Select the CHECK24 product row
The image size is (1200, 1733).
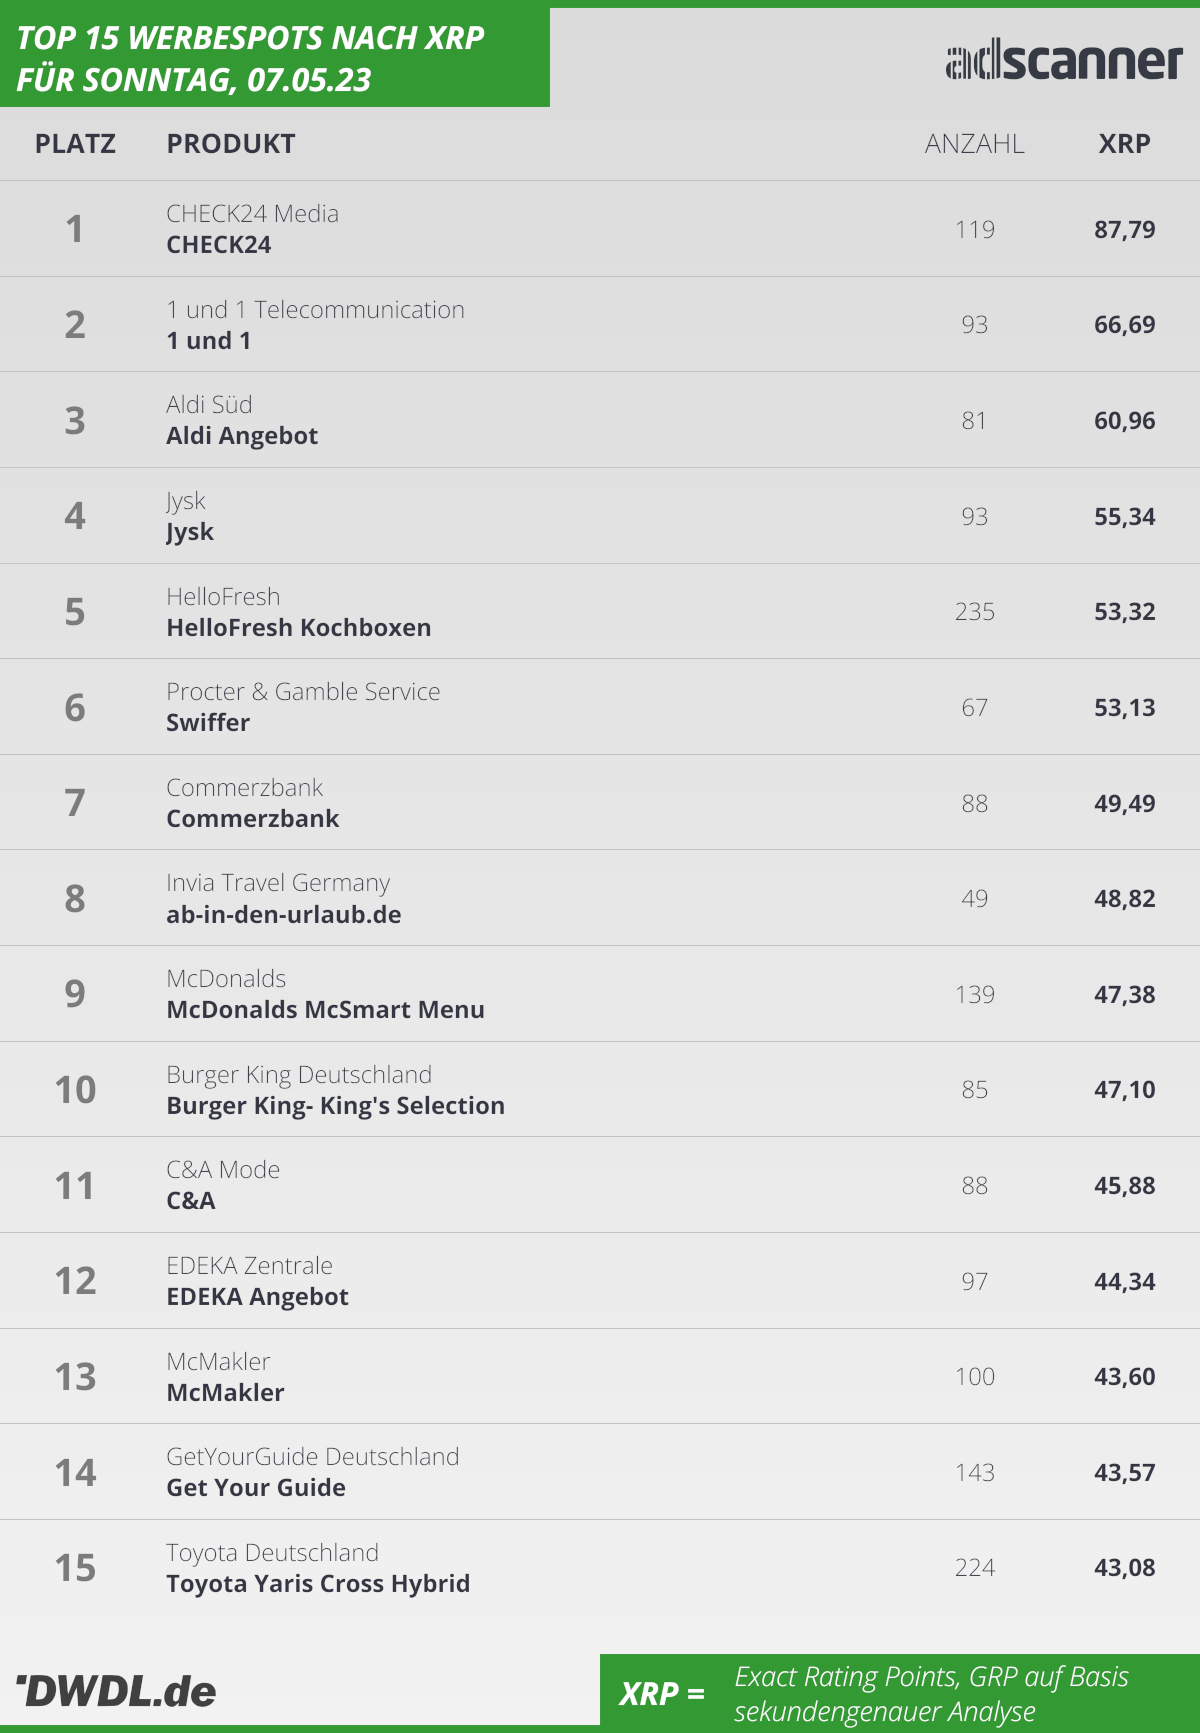pyautogui.click(x=600, y=229)
